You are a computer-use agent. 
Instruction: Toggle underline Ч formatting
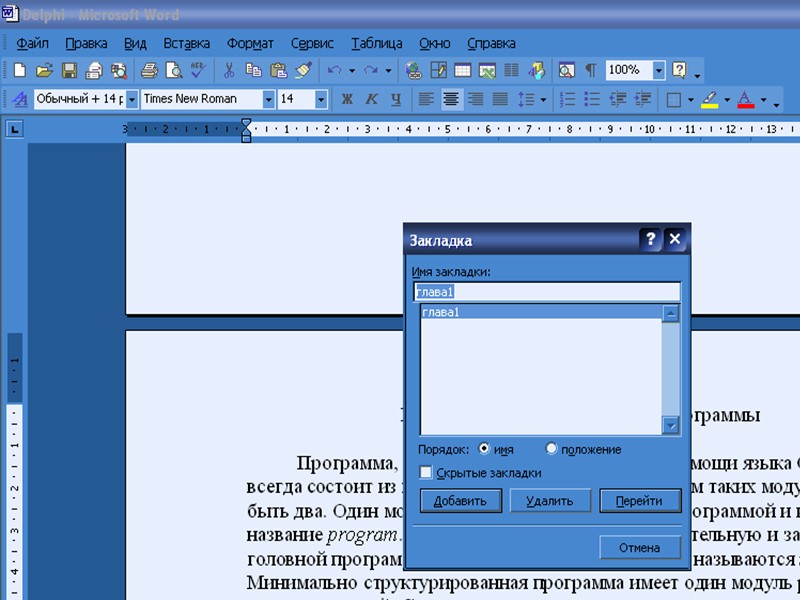[396, 99]
